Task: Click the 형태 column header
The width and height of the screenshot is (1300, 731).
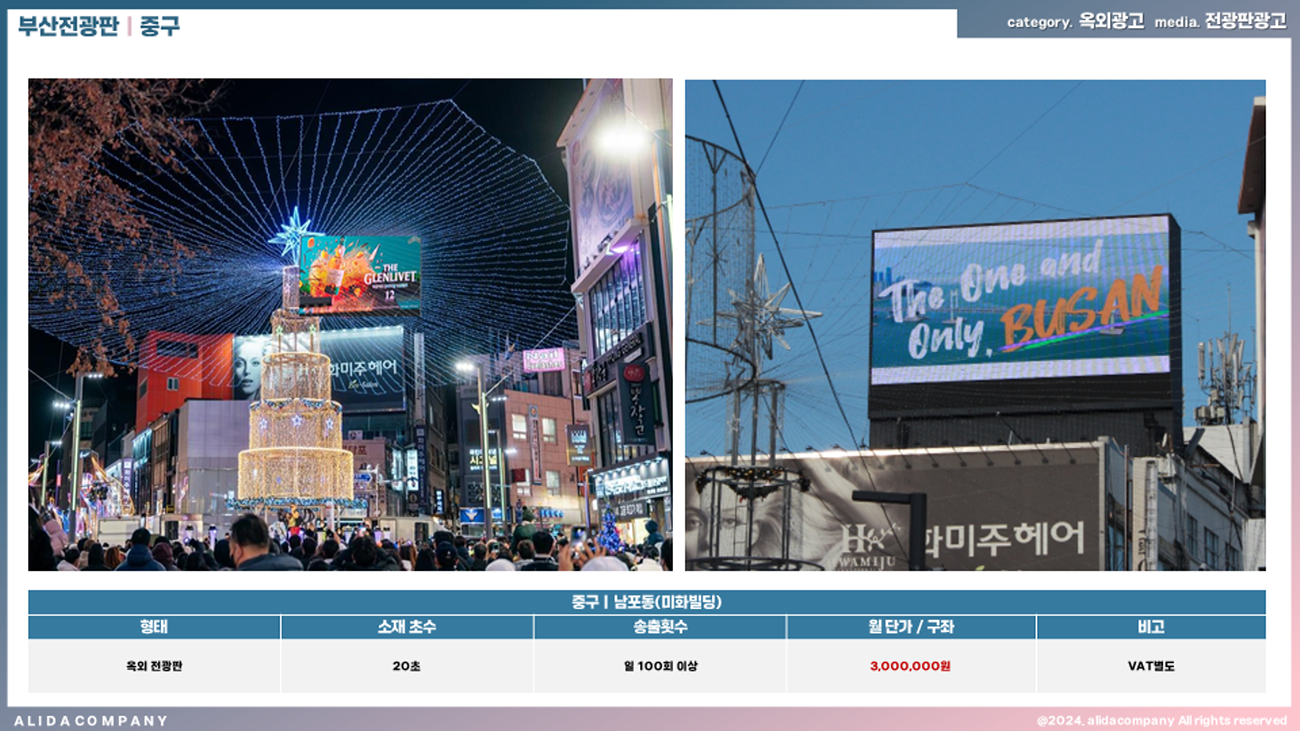Action: coord(154,627)
